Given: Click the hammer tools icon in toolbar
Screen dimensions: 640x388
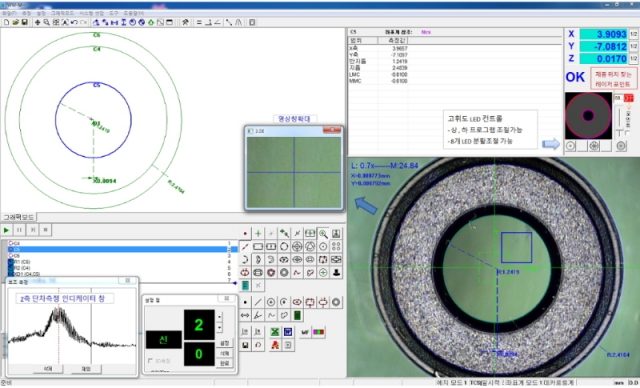Looking at the screenshot, I should coord(185,22).
